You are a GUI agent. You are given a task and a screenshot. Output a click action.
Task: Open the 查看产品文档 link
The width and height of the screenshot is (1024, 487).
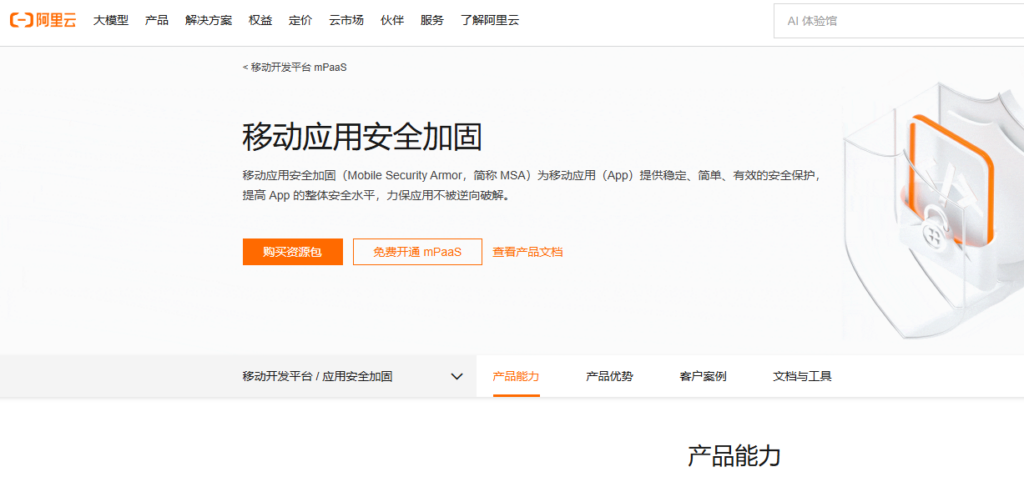tap(528, 252)
